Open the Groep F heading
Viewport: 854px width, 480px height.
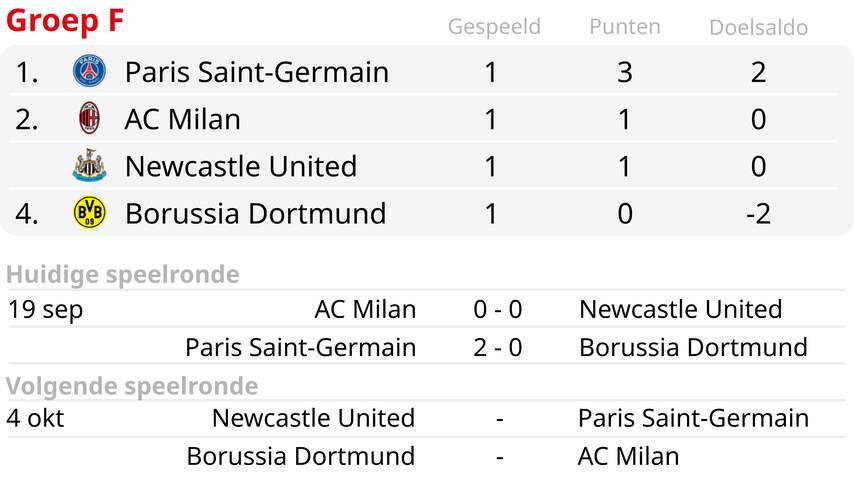tap(65, 21)
